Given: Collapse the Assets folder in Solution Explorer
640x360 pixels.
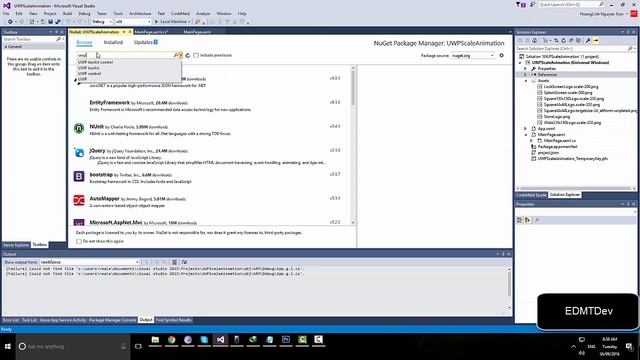Looking at the screenshot, I should [x=526, y=81].
